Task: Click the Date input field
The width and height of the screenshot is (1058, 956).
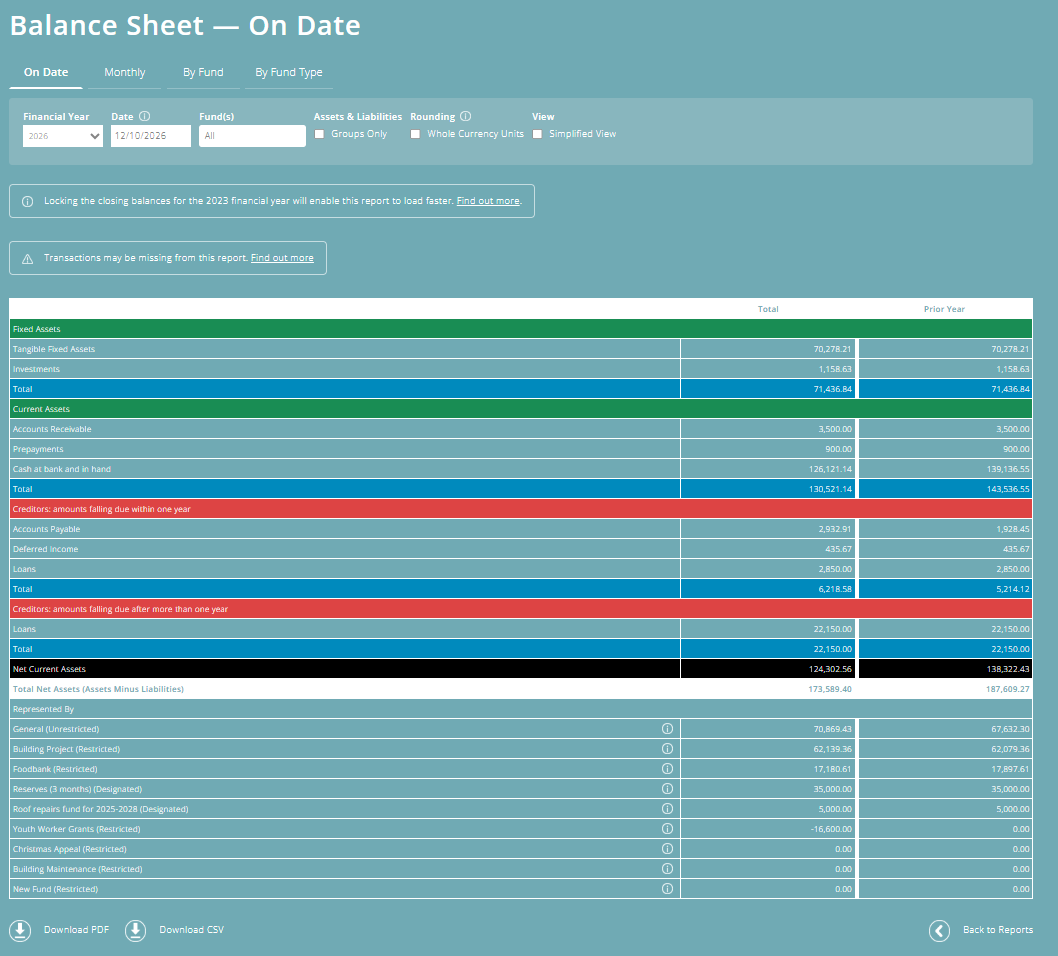Action: 151,136
